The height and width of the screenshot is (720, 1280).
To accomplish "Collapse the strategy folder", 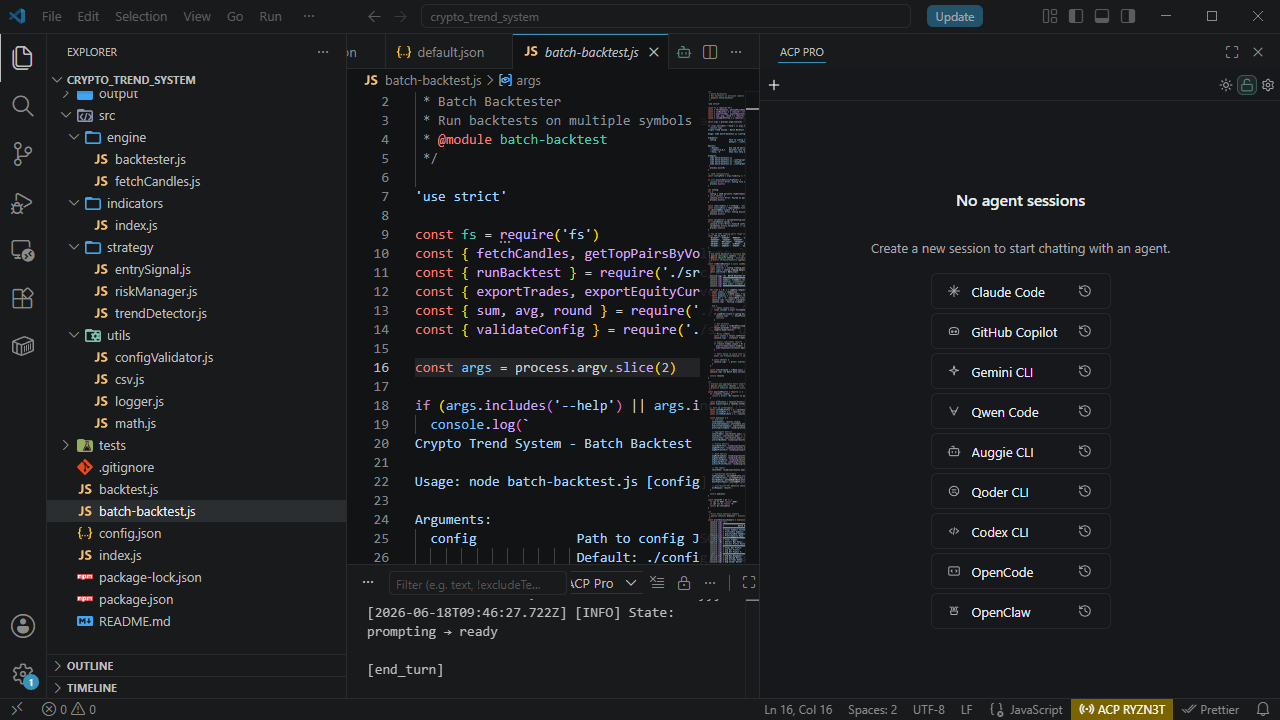I will click(74, 247).
